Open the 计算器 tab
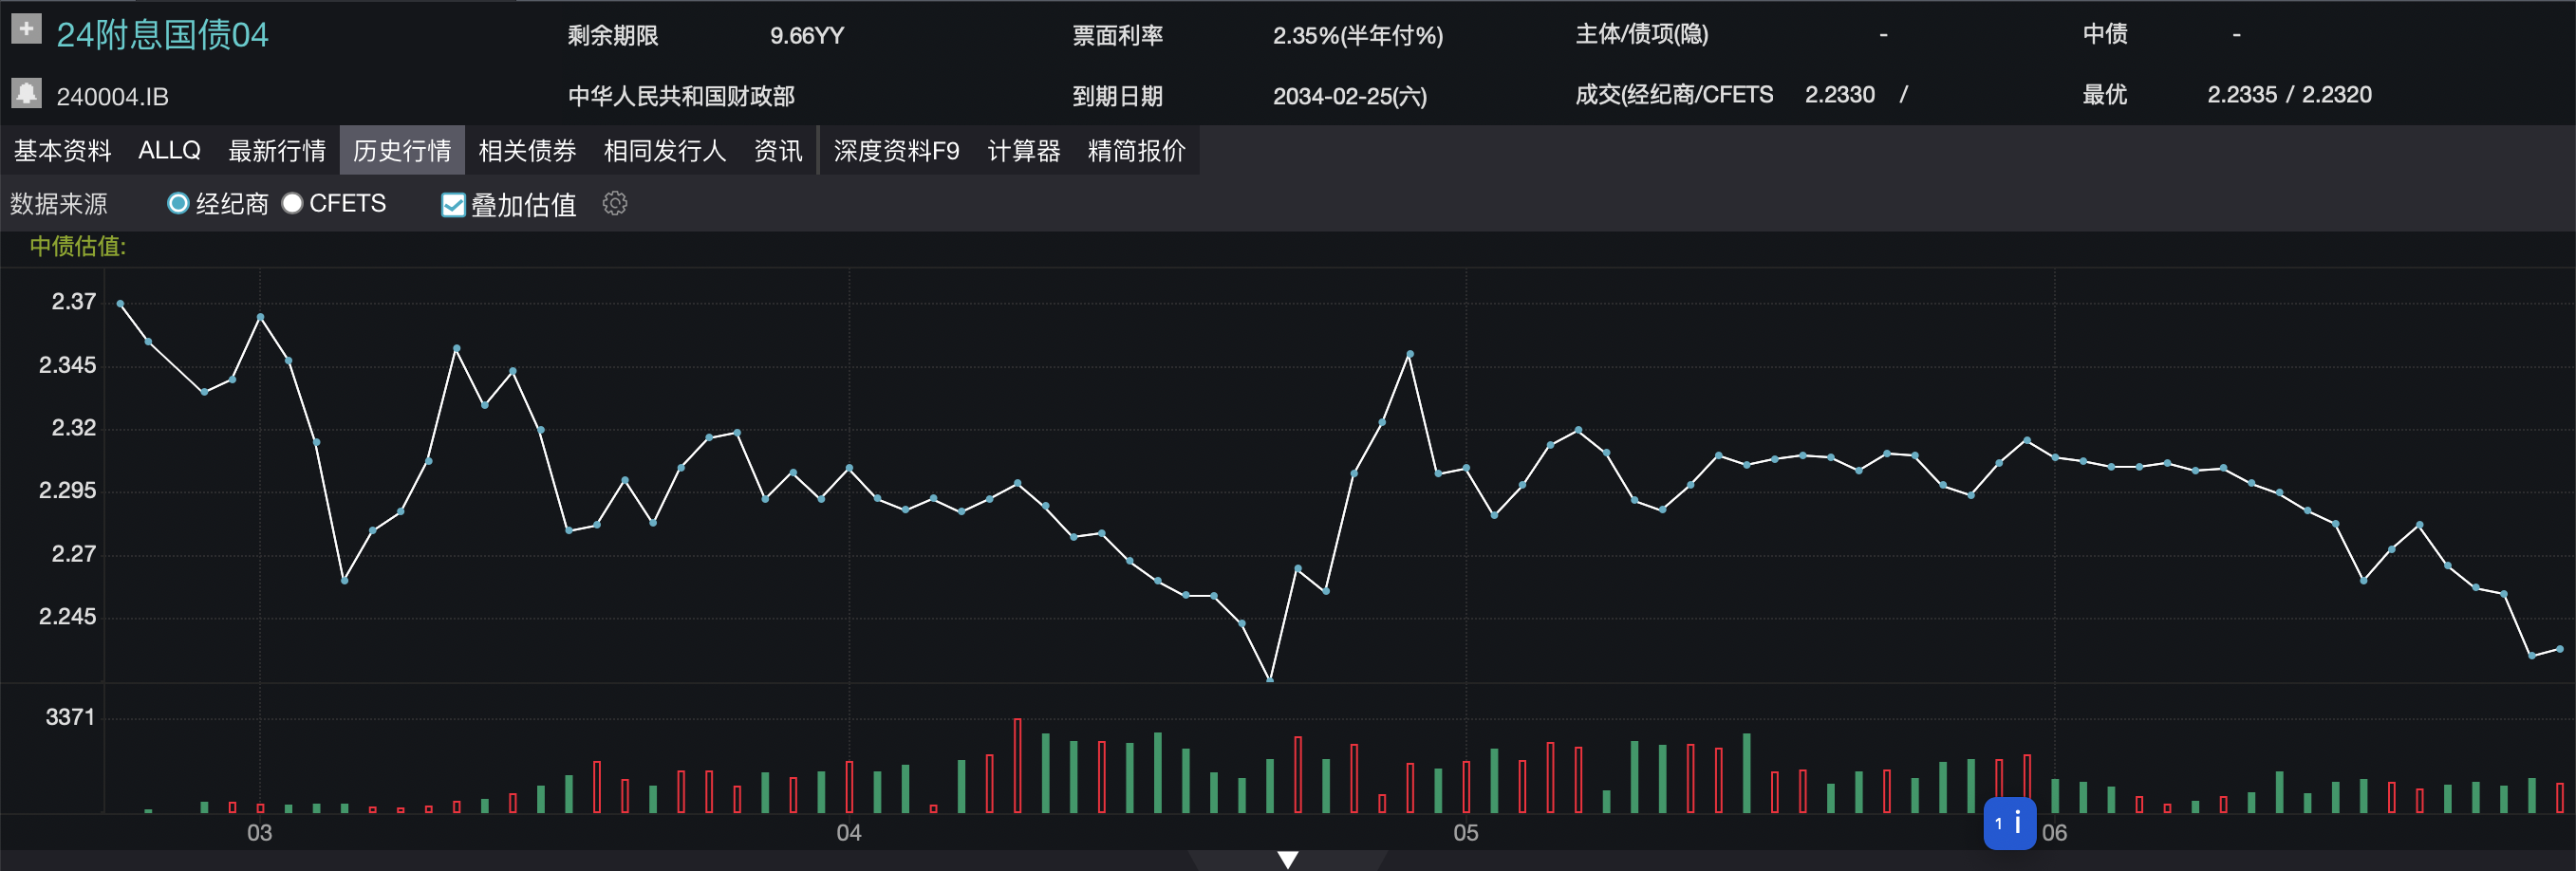This screenshot has width=2576, height=871. coord(1023,151)
